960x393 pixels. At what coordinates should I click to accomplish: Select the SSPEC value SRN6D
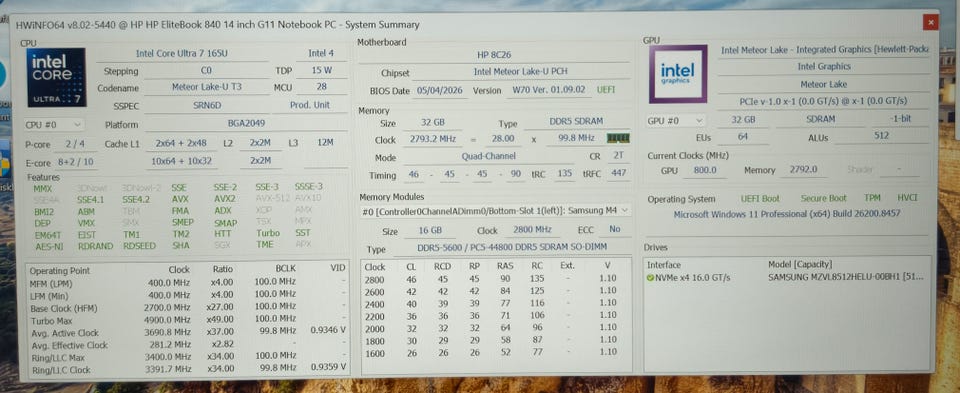coord(206,105)
